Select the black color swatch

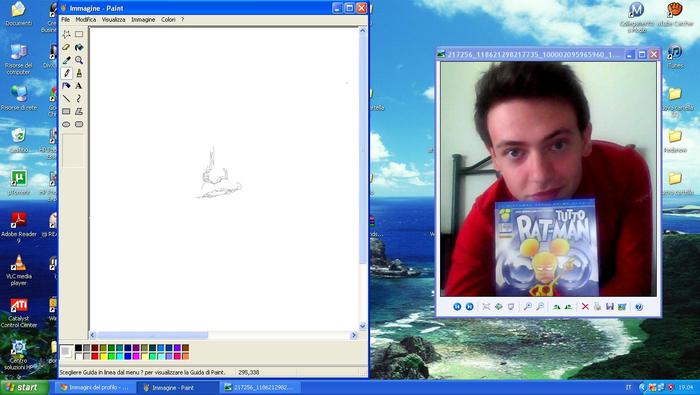(79, 348)
